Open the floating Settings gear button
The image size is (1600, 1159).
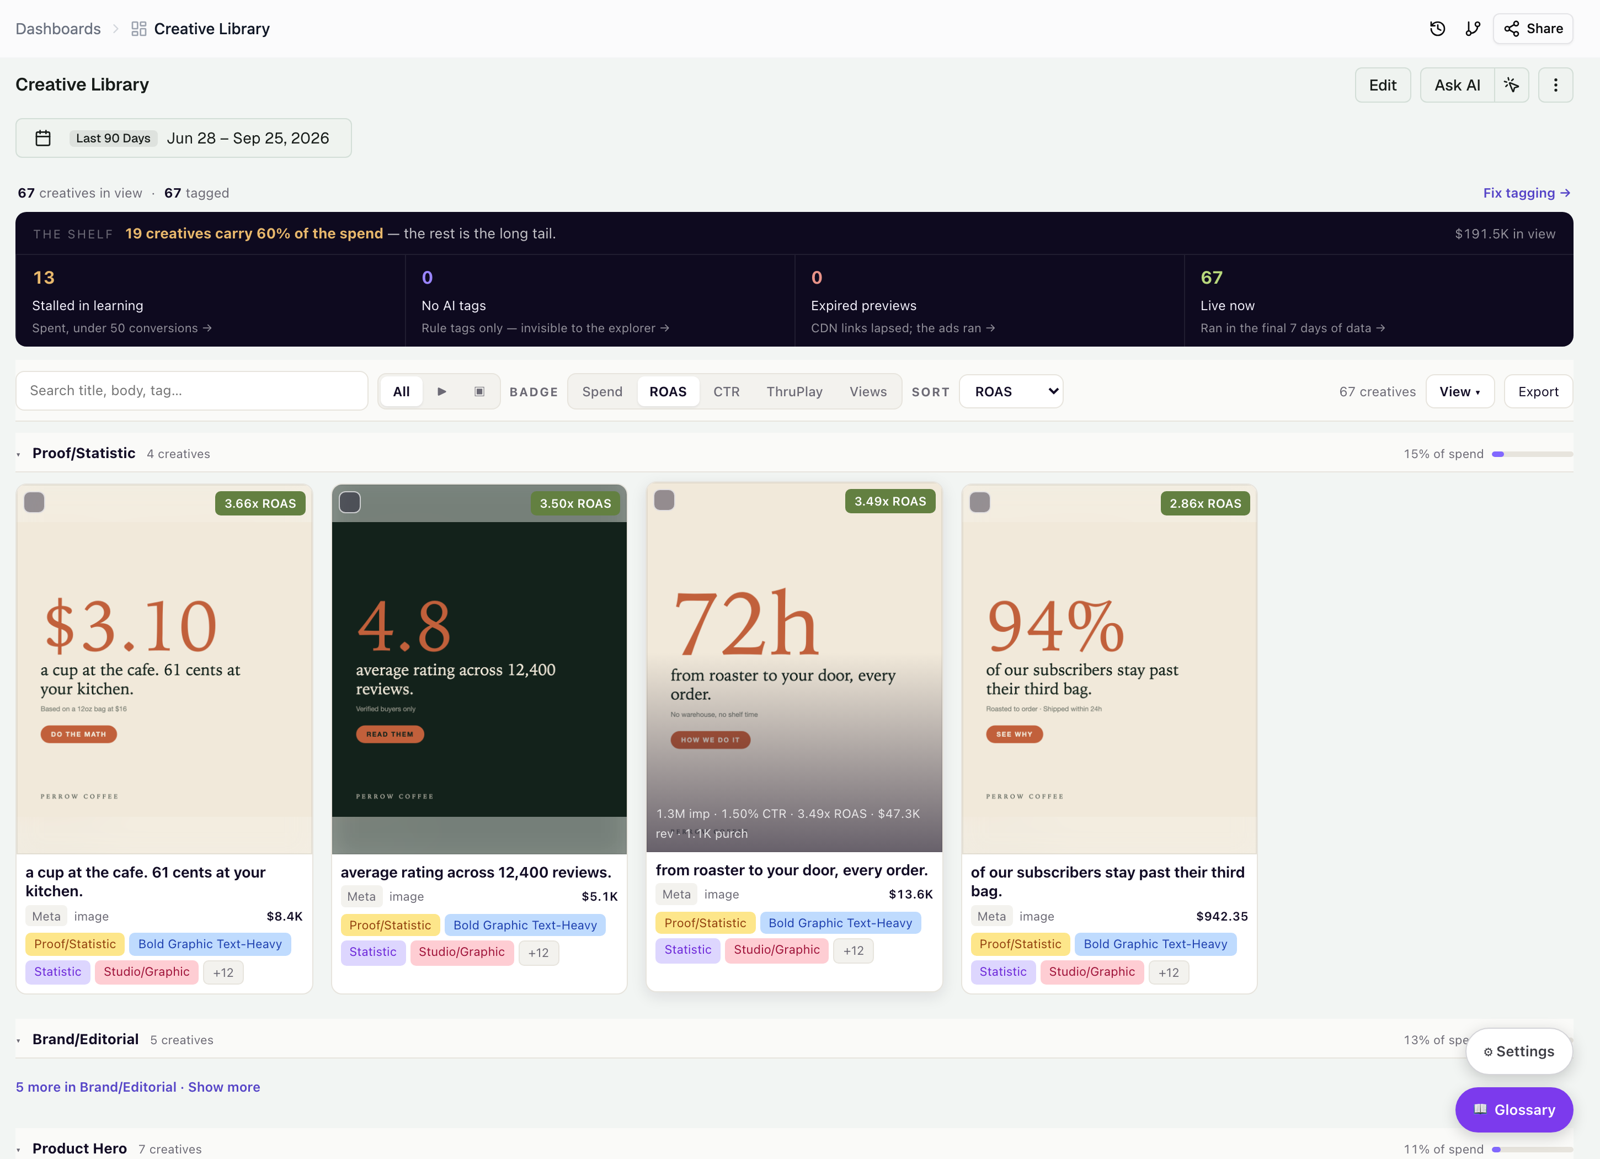click(x=1518, y=1051)
